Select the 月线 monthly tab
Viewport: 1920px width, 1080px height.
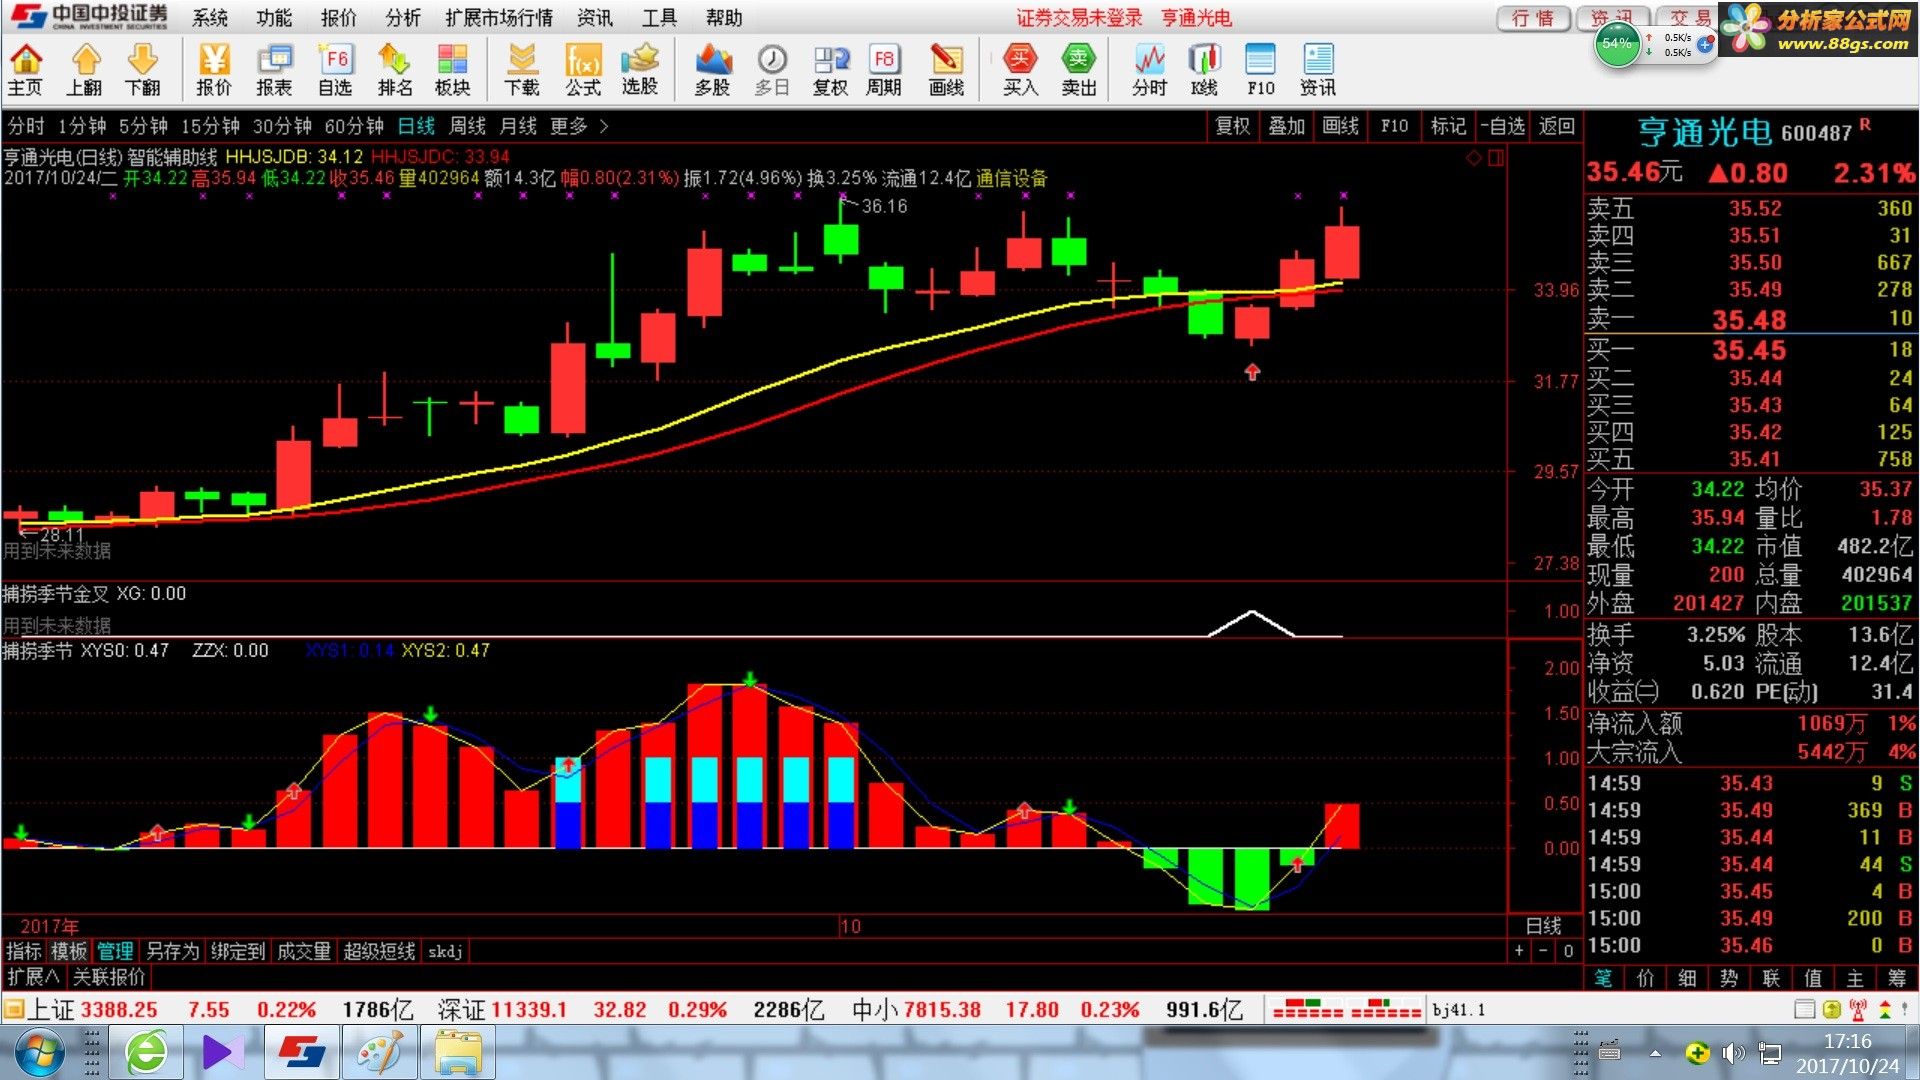(x=518, y=126)
